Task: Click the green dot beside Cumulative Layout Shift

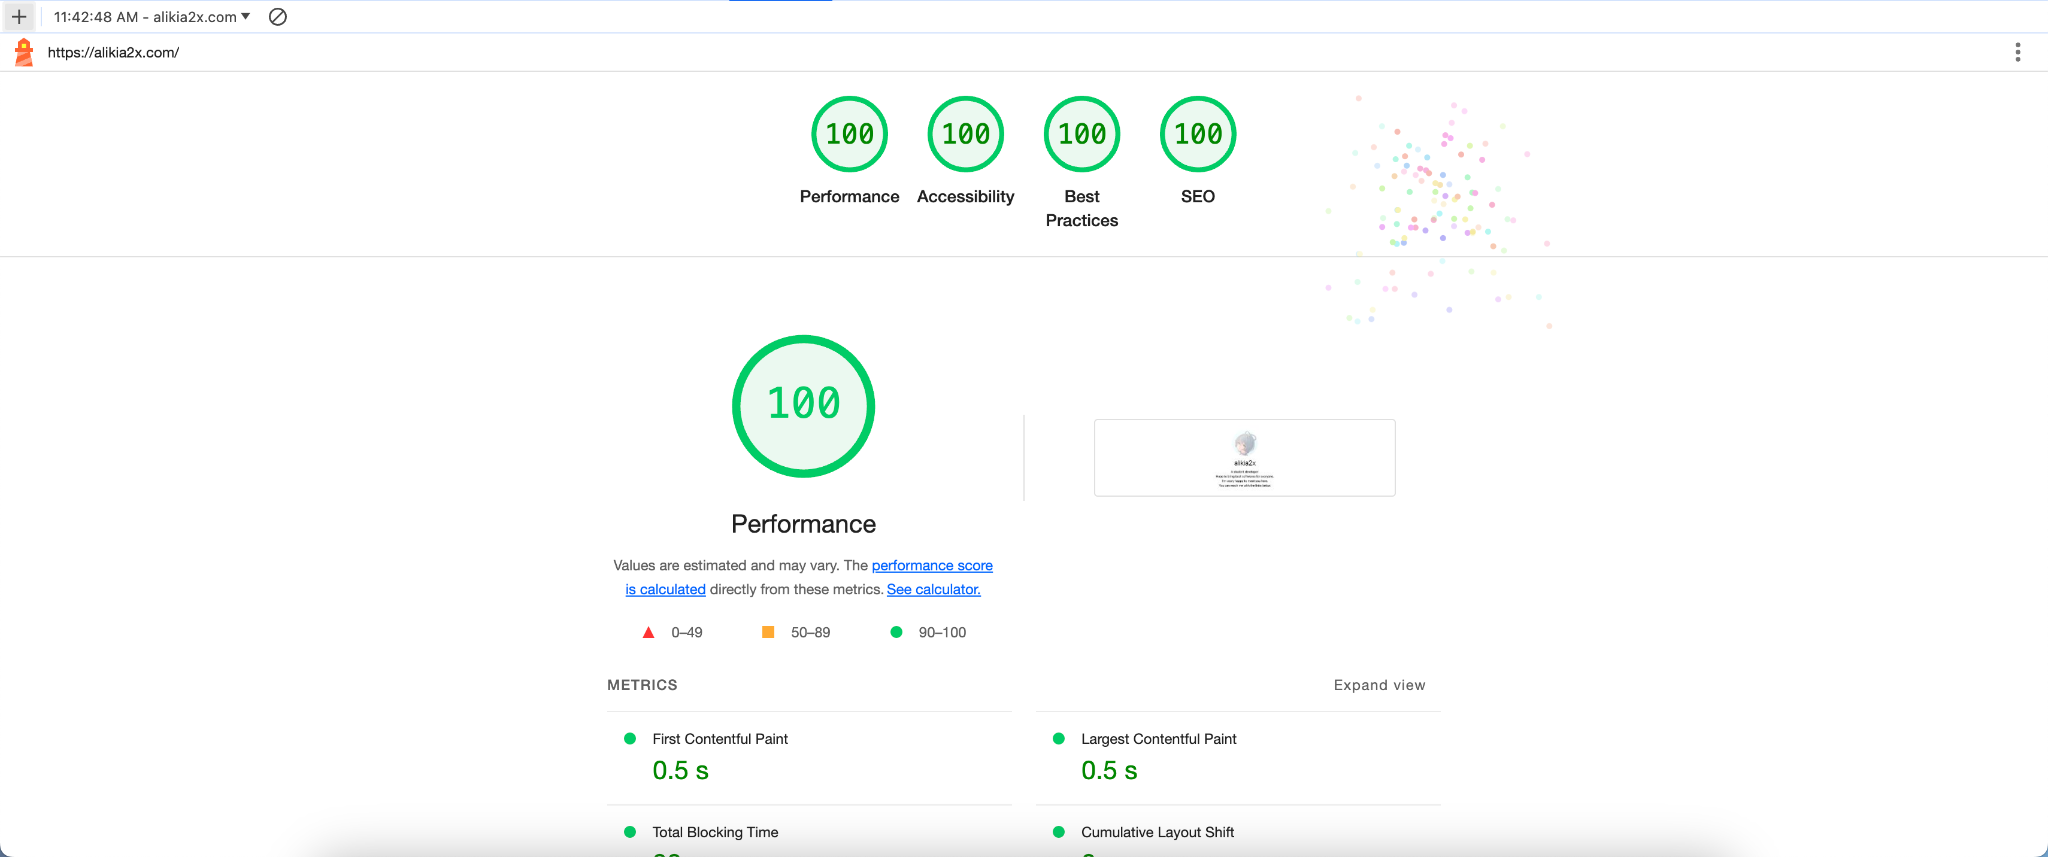Action: 1059,832
